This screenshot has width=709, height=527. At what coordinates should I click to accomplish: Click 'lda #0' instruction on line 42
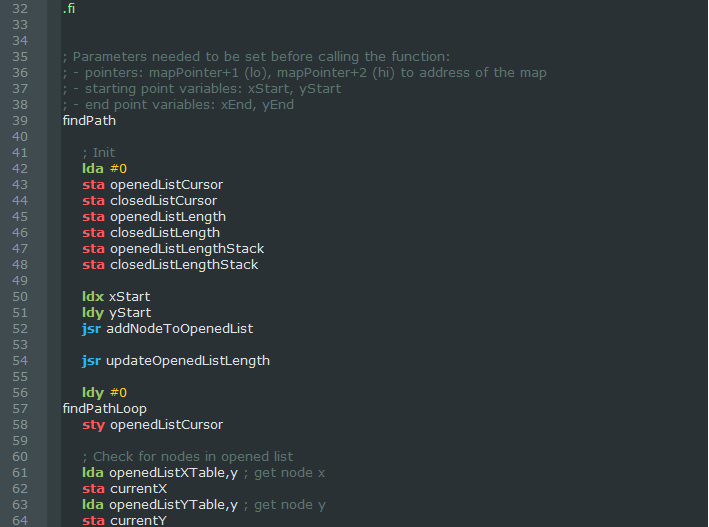(x=104, y=169)
